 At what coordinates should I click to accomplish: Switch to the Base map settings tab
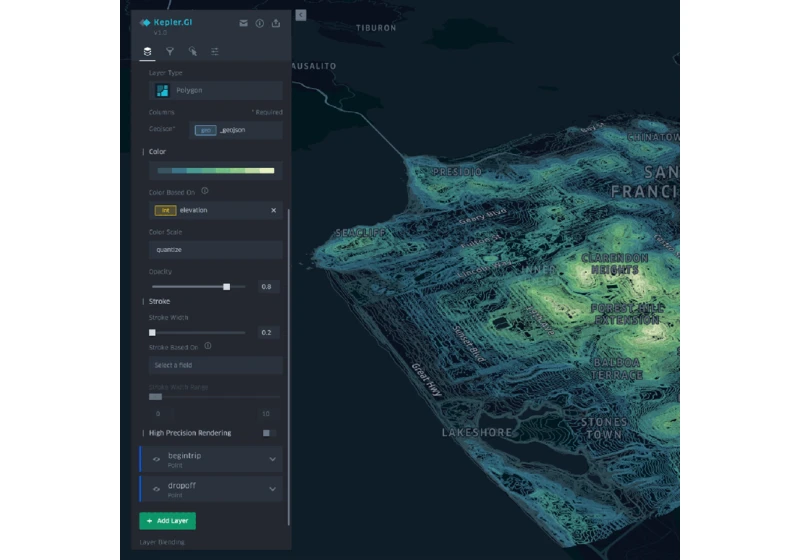point(215,51)
